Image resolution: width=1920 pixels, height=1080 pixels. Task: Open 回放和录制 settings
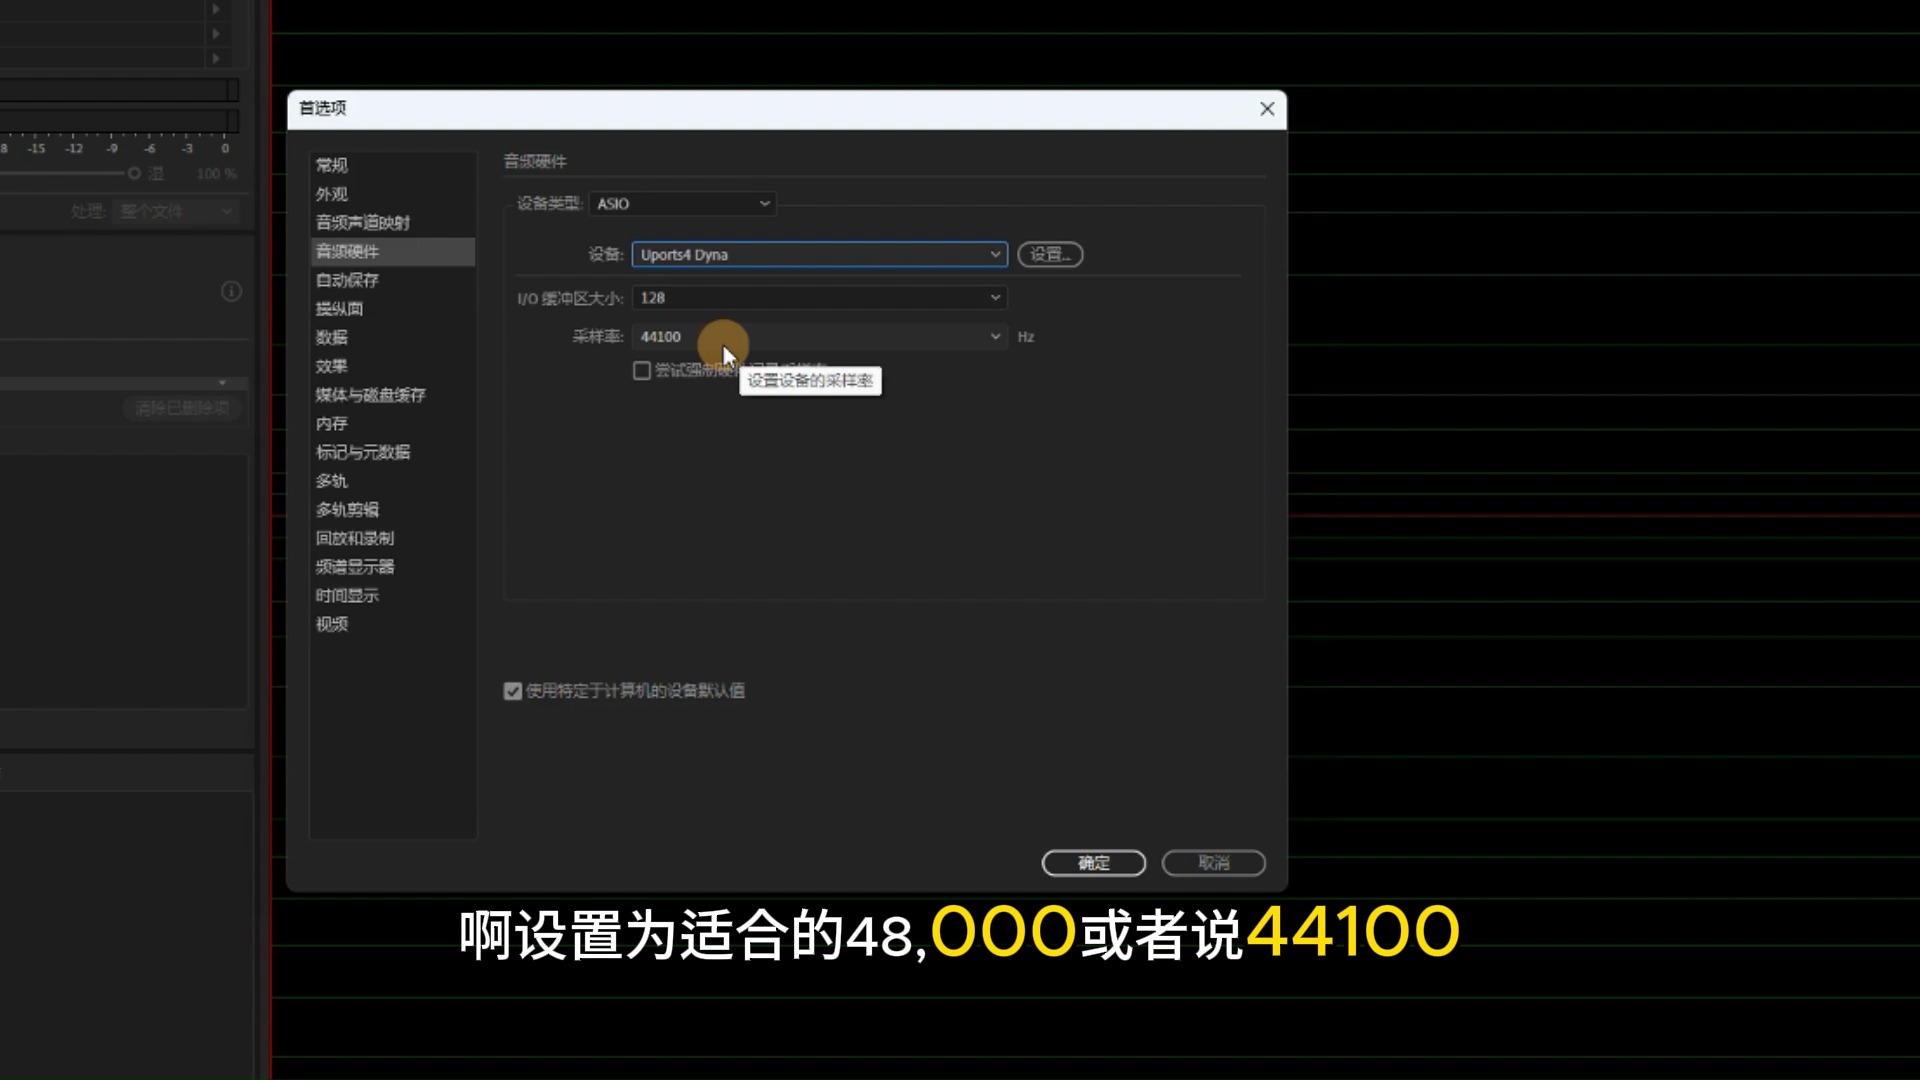click(355, 538)
